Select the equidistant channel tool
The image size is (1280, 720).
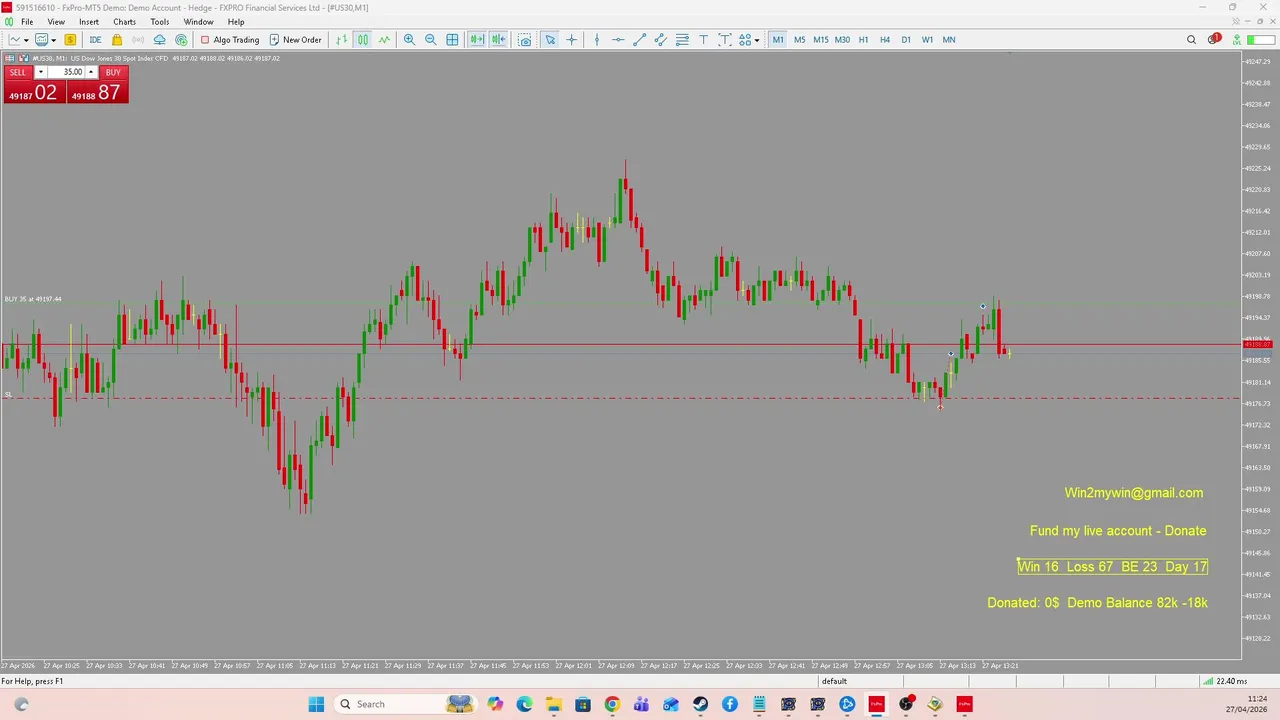[x=660, y=40]
